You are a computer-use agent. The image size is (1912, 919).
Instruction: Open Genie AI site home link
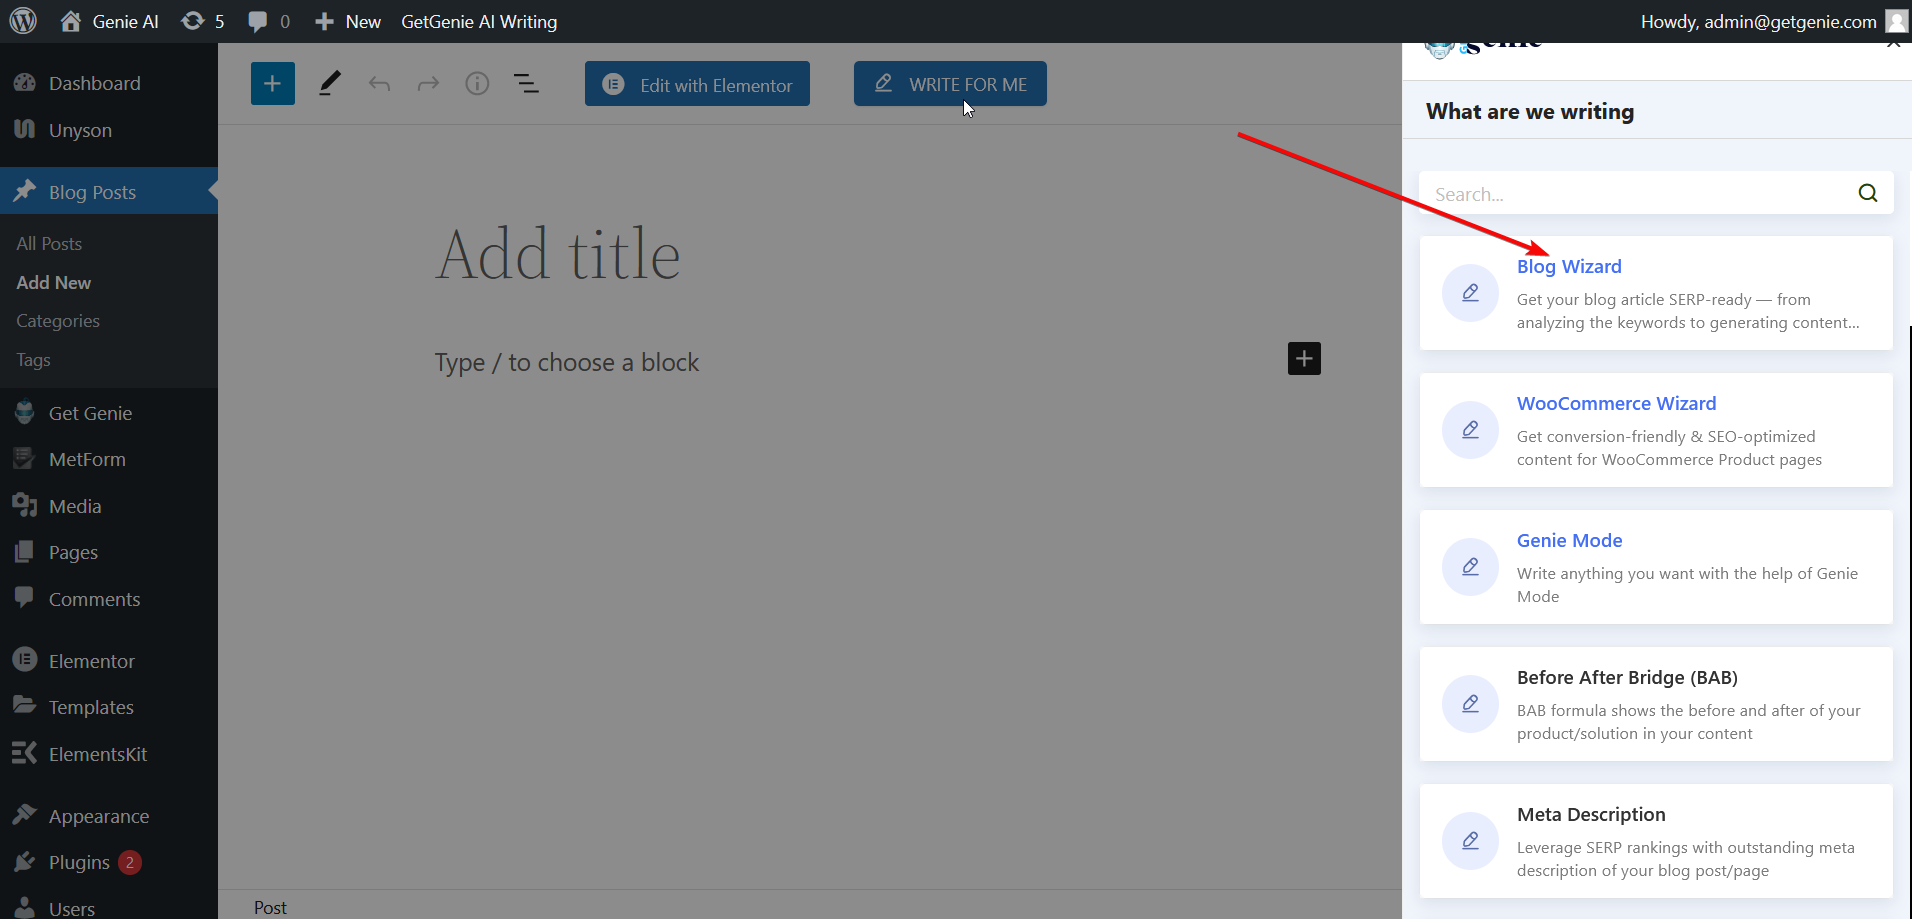click(x=110, y=21)
